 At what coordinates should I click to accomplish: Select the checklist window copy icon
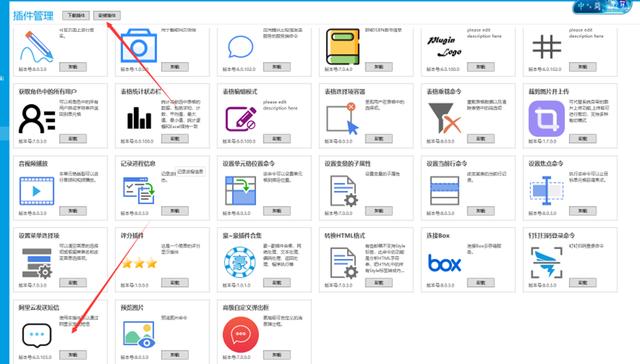139,190
